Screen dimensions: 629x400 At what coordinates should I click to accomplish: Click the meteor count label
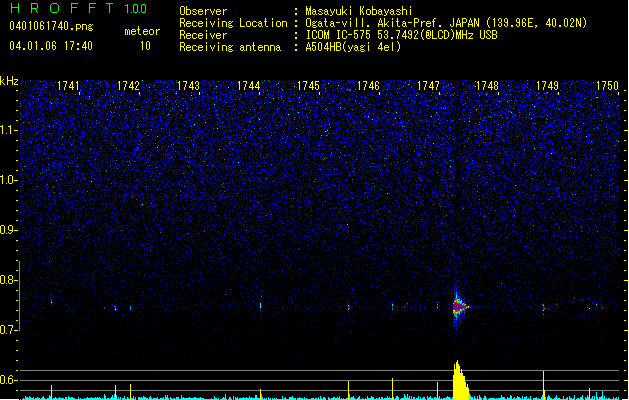pyautogui.click(x=142, y=31)
